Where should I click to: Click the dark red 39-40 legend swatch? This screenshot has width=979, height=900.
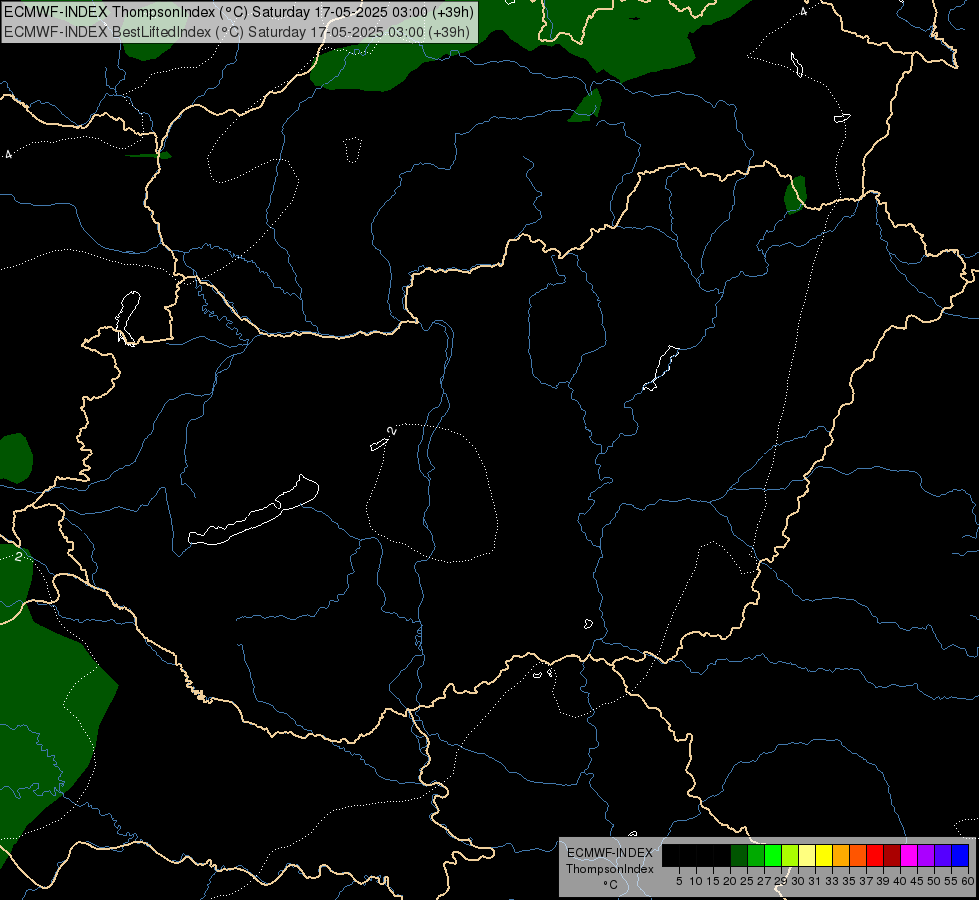892,856
